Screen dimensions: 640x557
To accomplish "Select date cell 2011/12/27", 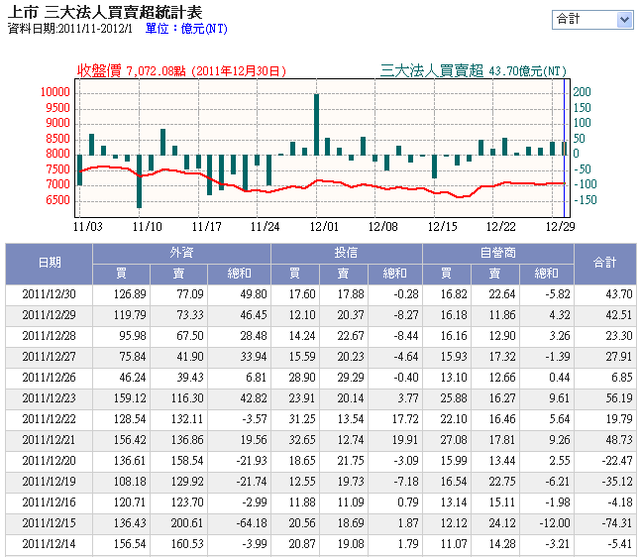I will [x=49, y=357].
